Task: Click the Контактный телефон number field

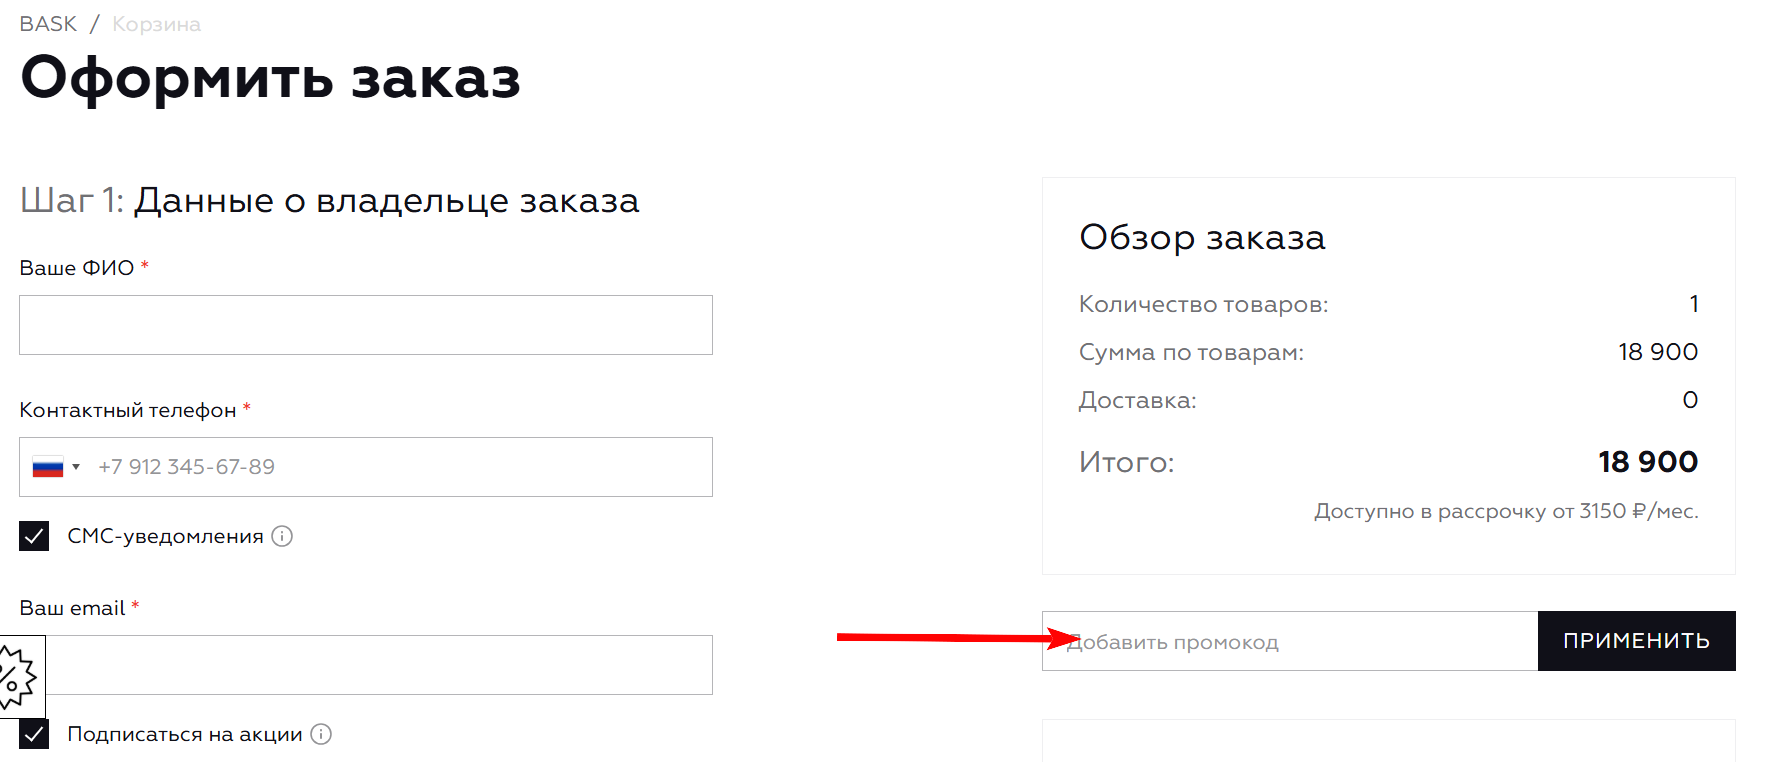Action: (x=400, y=467)
